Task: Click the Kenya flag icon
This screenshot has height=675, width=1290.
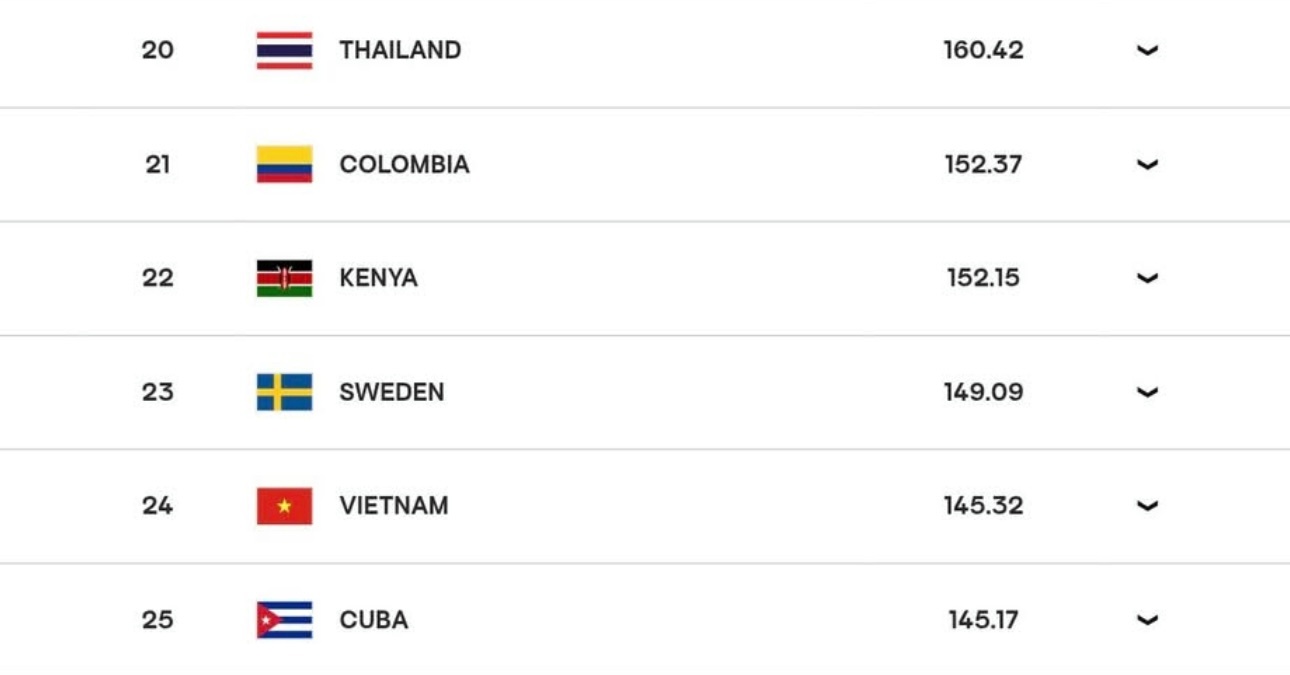Action: (284, 278)
